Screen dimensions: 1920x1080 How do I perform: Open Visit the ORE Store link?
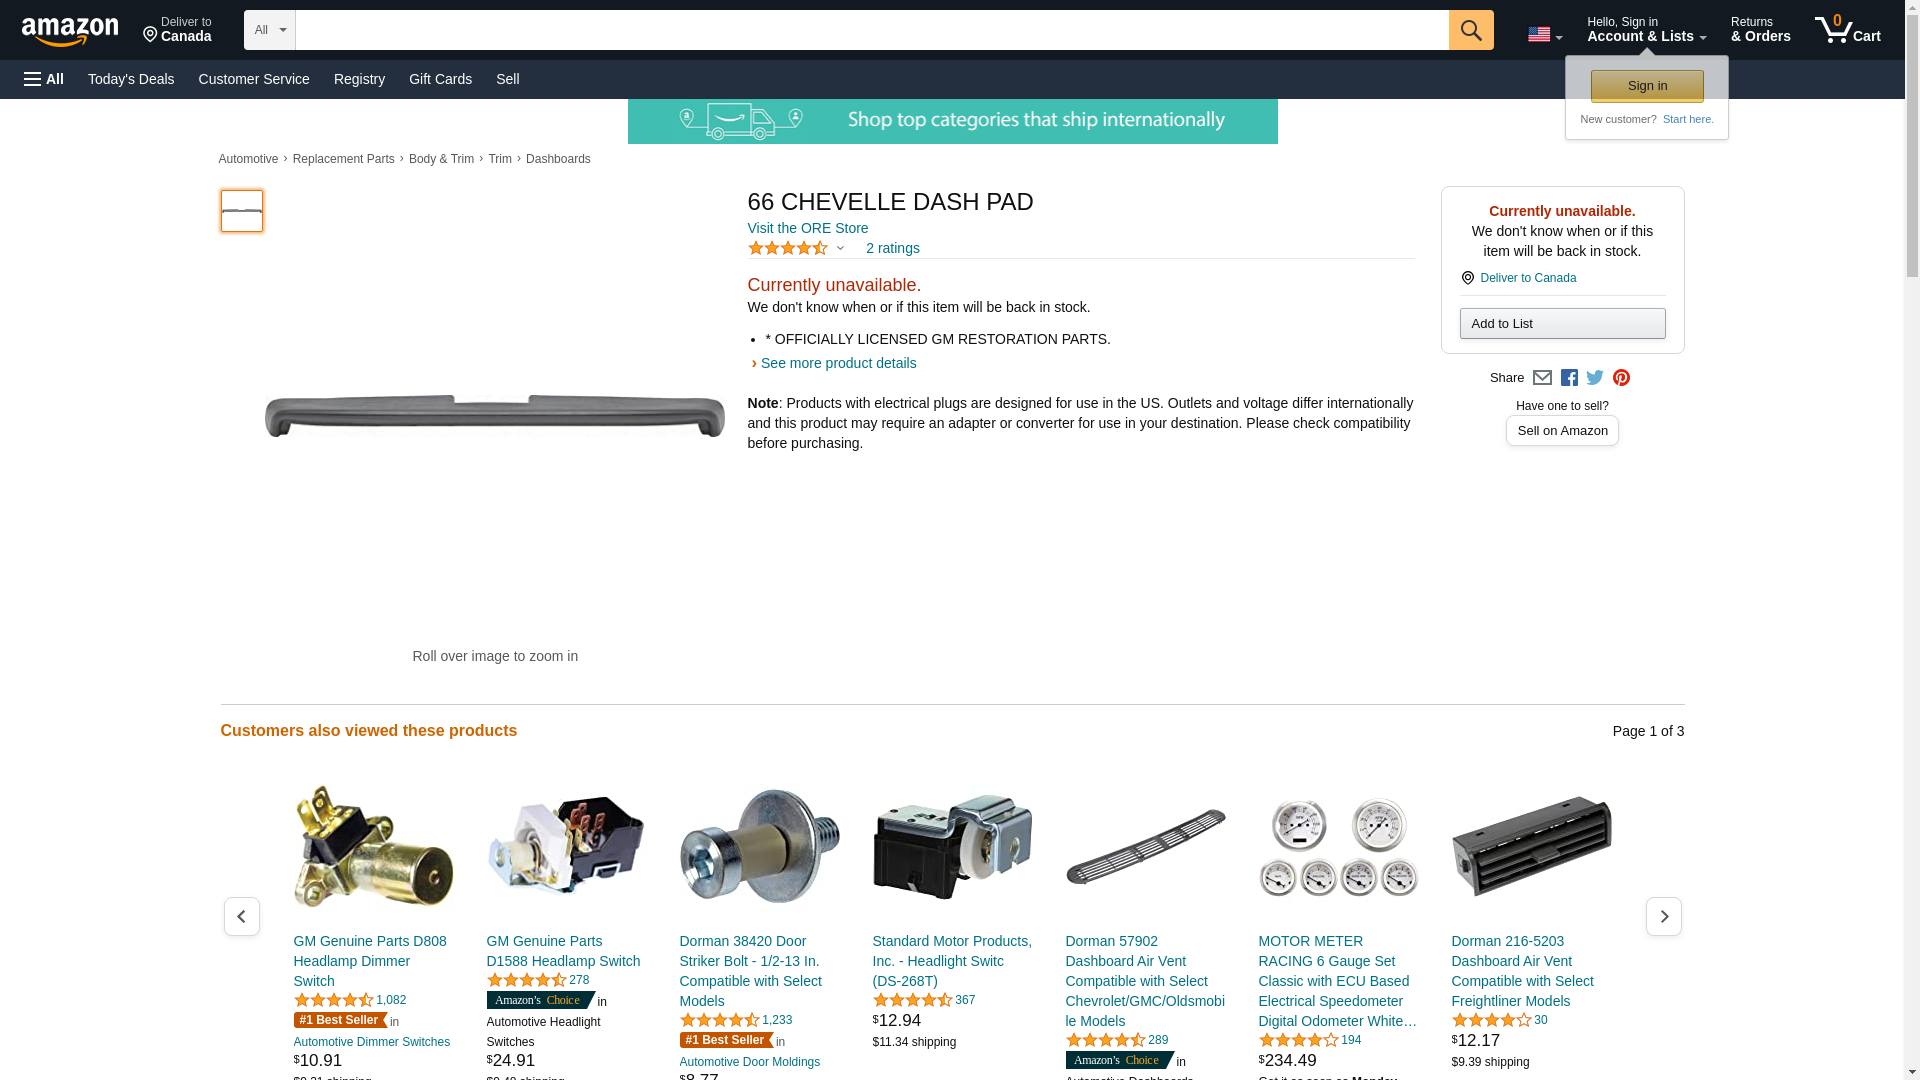[x=807, y=228]
